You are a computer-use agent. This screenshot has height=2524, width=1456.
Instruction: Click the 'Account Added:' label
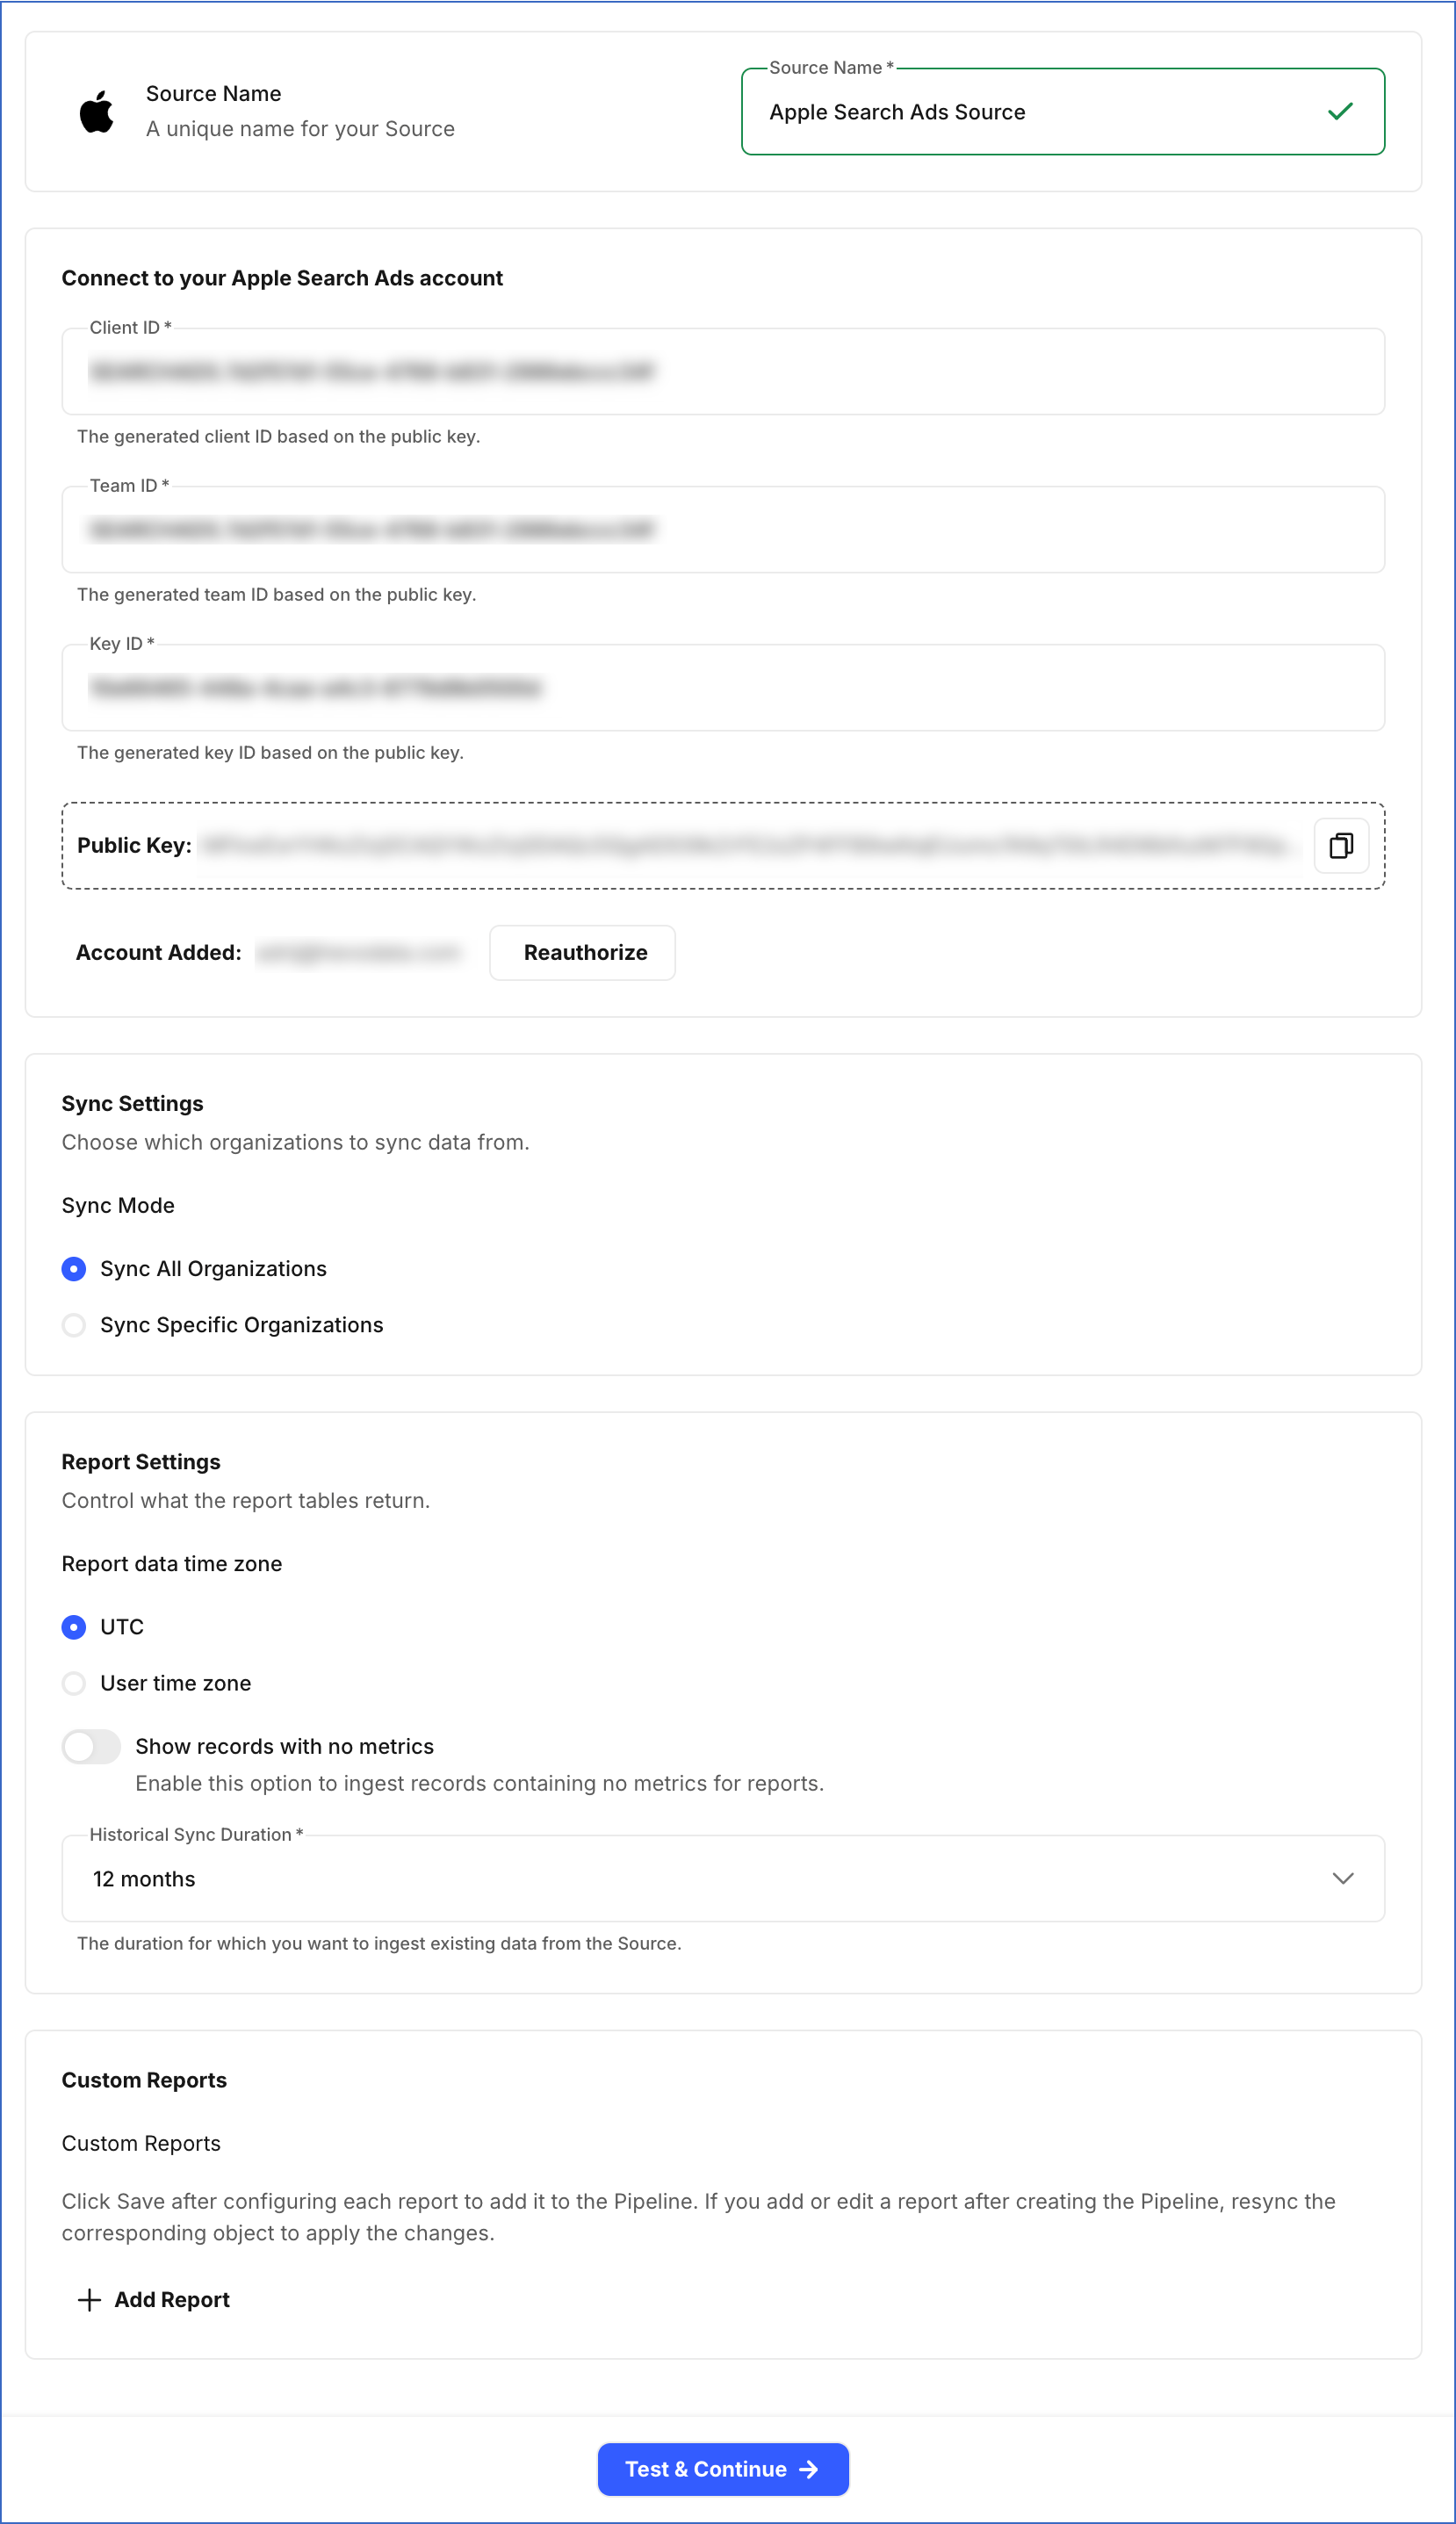[159, 953]
